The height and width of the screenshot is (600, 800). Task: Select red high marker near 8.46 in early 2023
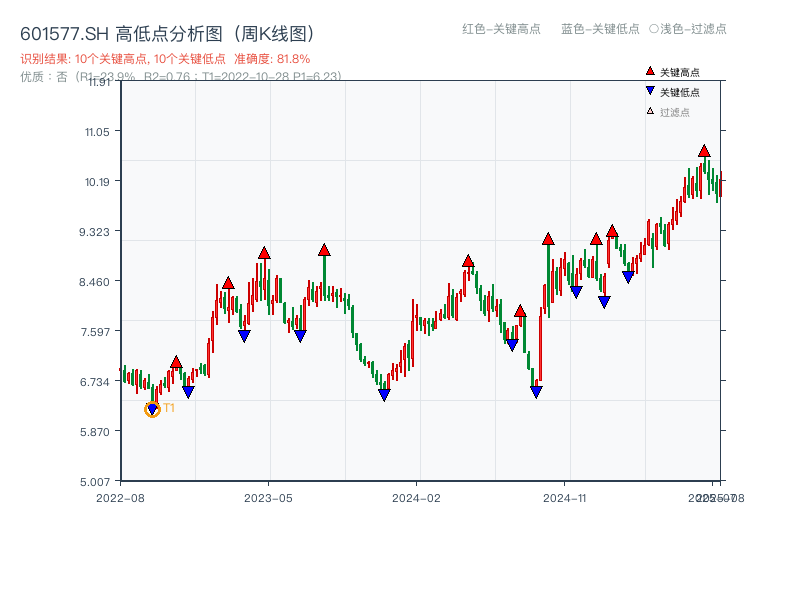coord(228,283)
